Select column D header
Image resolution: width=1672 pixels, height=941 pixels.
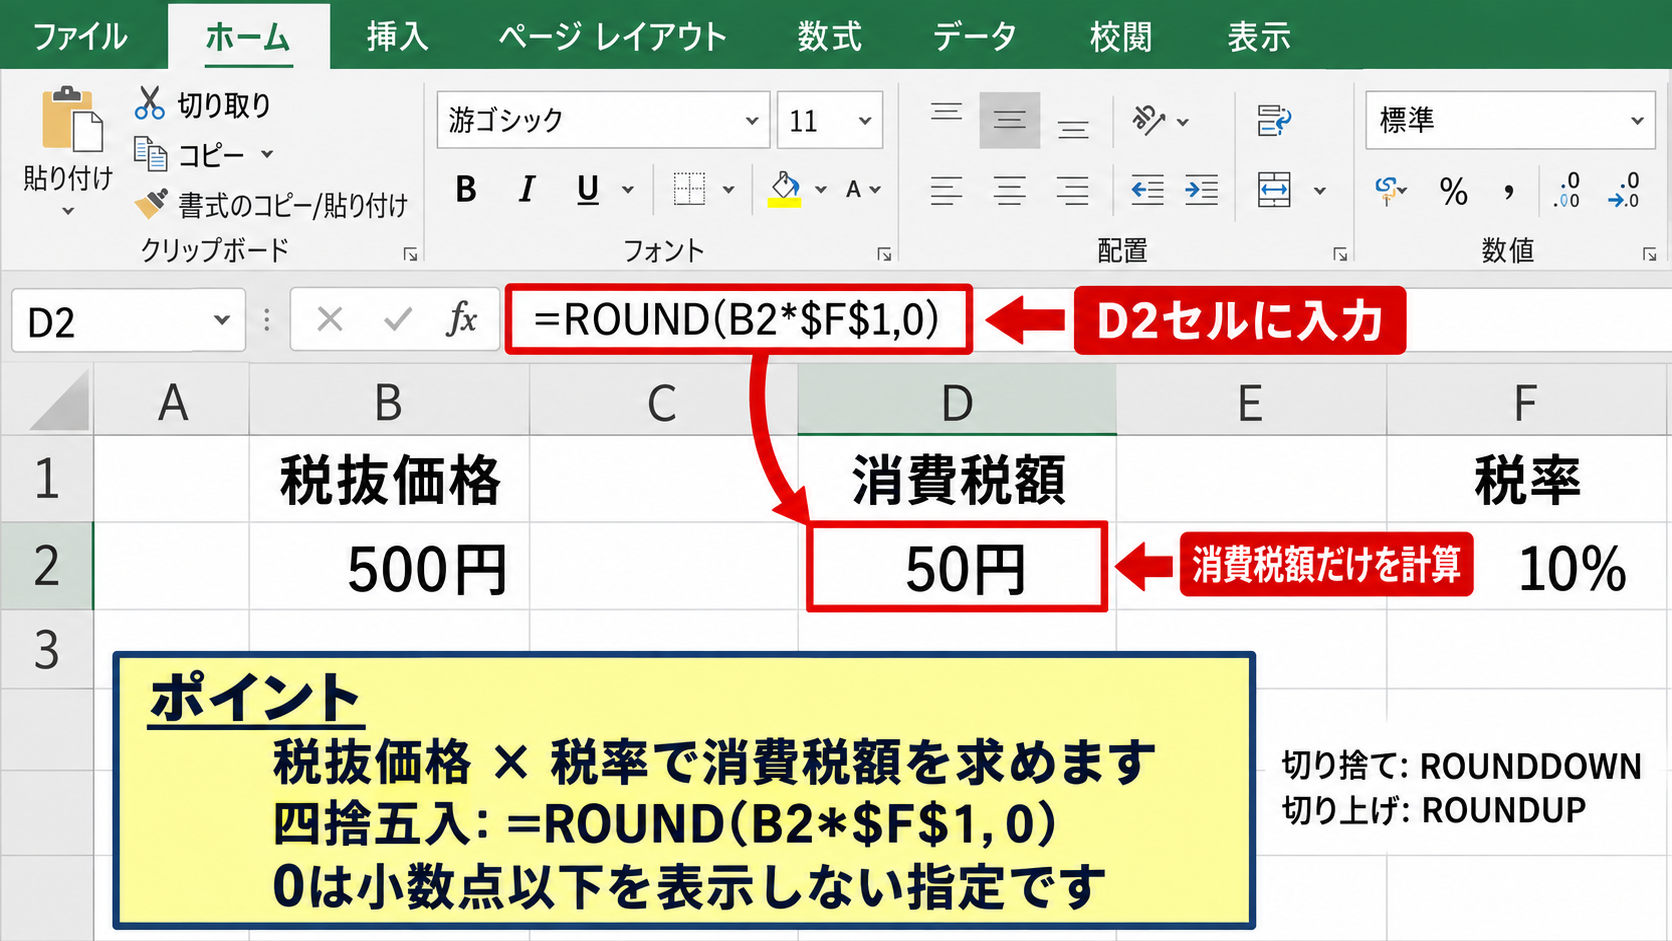(957, 402)
